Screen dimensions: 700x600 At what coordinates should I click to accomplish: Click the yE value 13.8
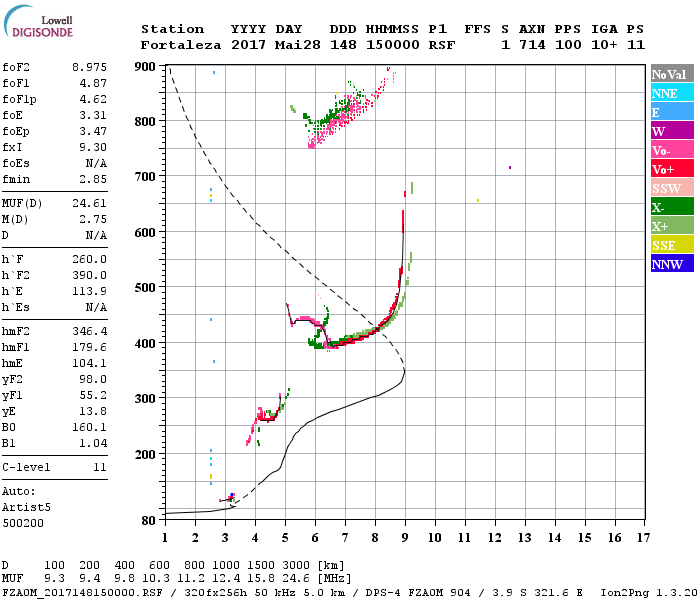coord(93,412)
